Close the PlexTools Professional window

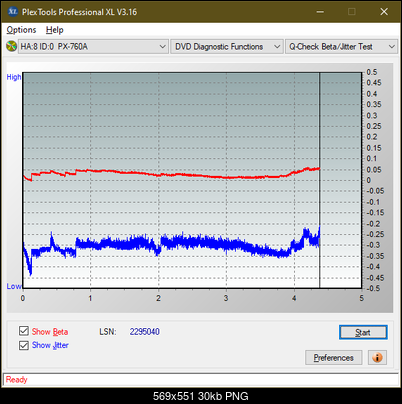tap(384, 12)
